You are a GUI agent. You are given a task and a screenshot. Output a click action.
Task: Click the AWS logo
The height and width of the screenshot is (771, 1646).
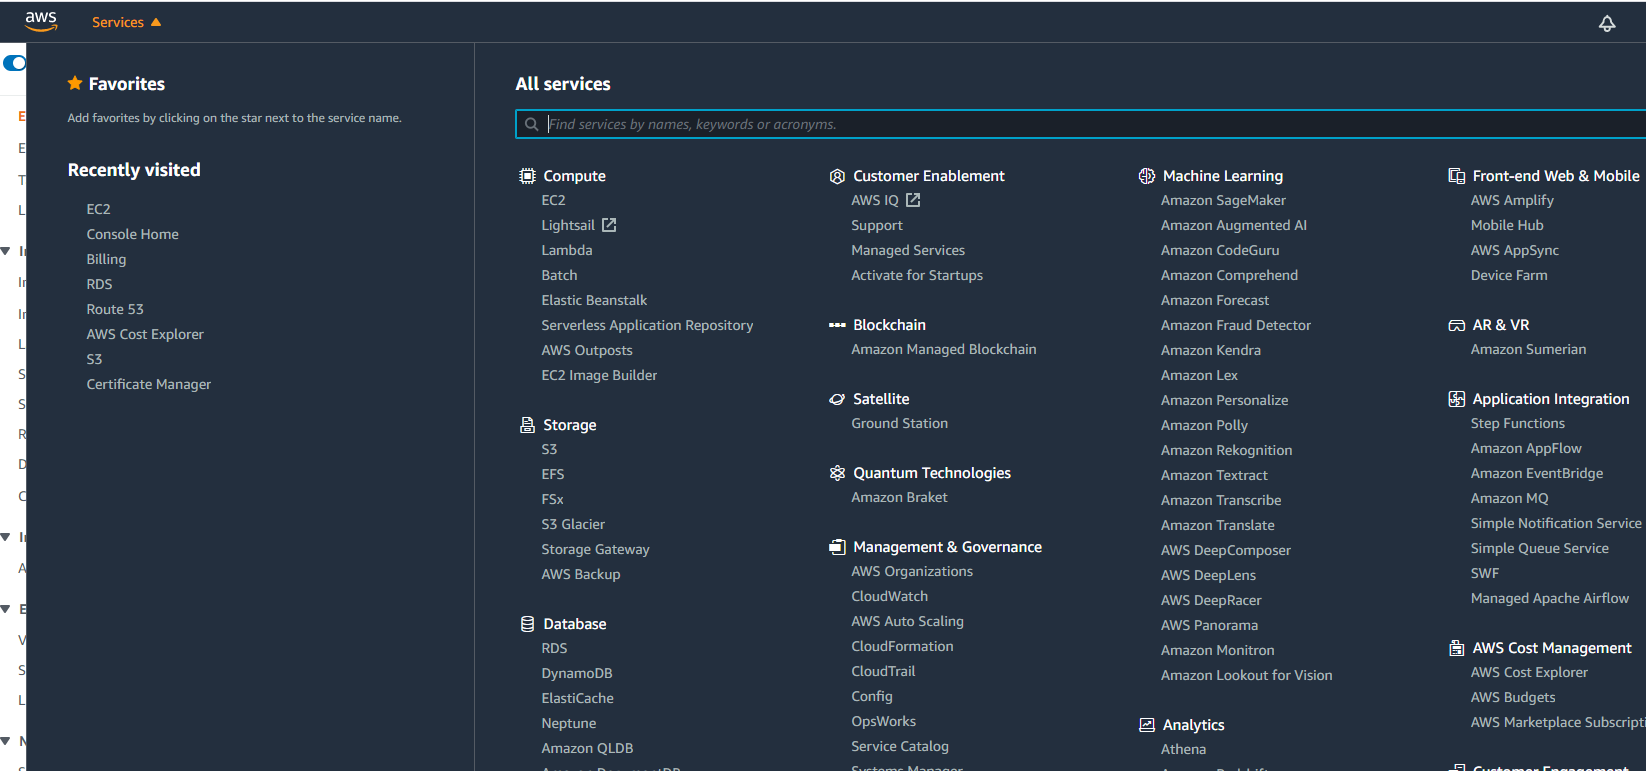click(x=41, y=21)
